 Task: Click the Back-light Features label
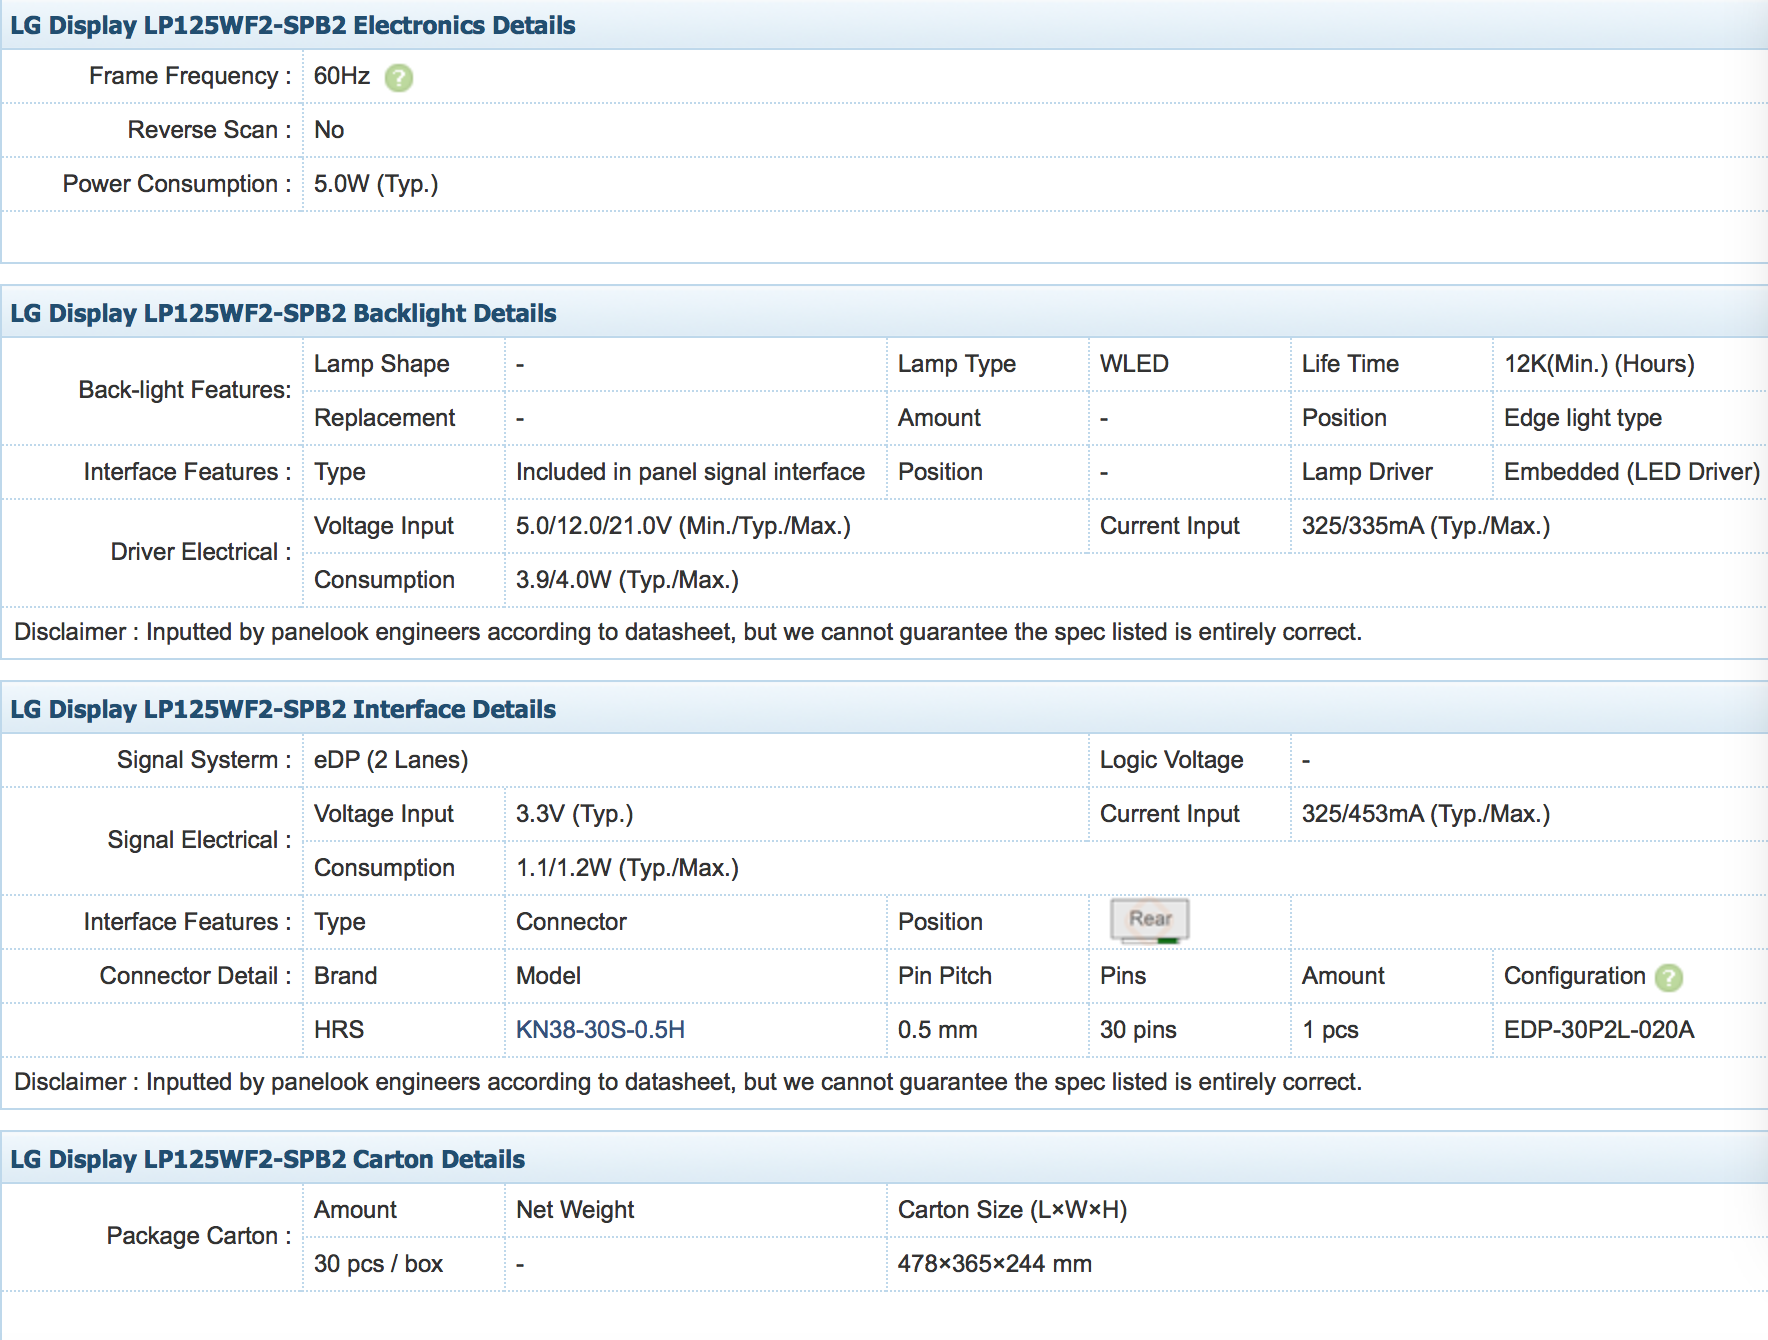(185, 390)
